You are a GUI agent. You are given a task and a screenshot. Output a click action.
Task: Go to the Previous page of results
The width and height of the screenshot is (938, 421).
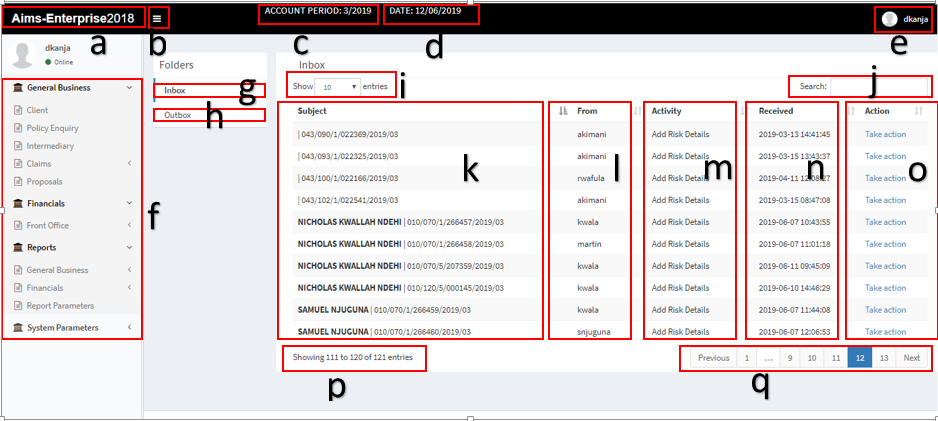pyautogui.click(x=713, y=357)
